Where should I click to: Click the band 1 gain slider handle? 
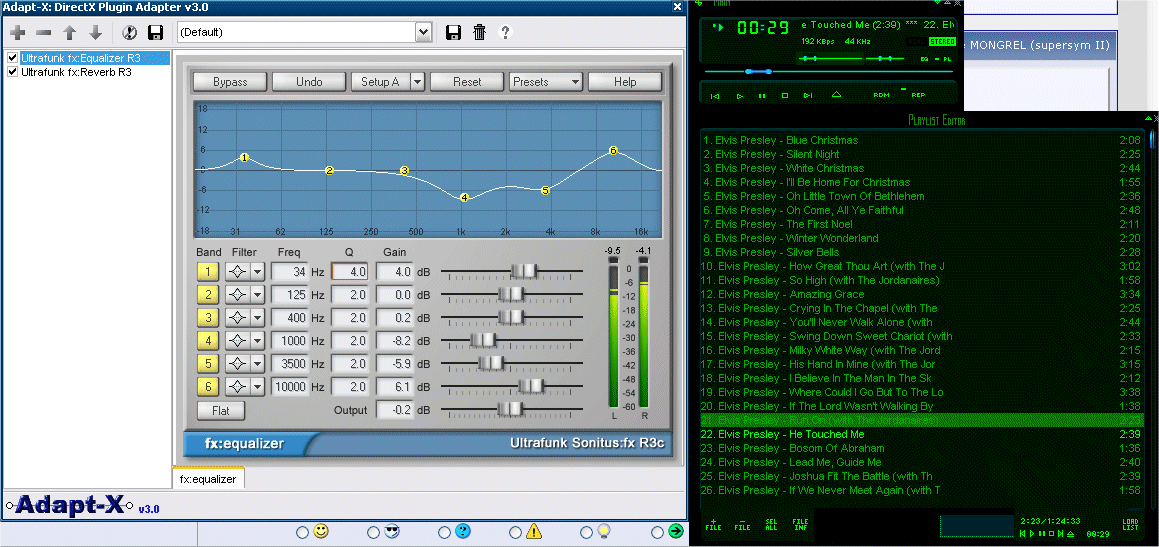click(525, 271)
